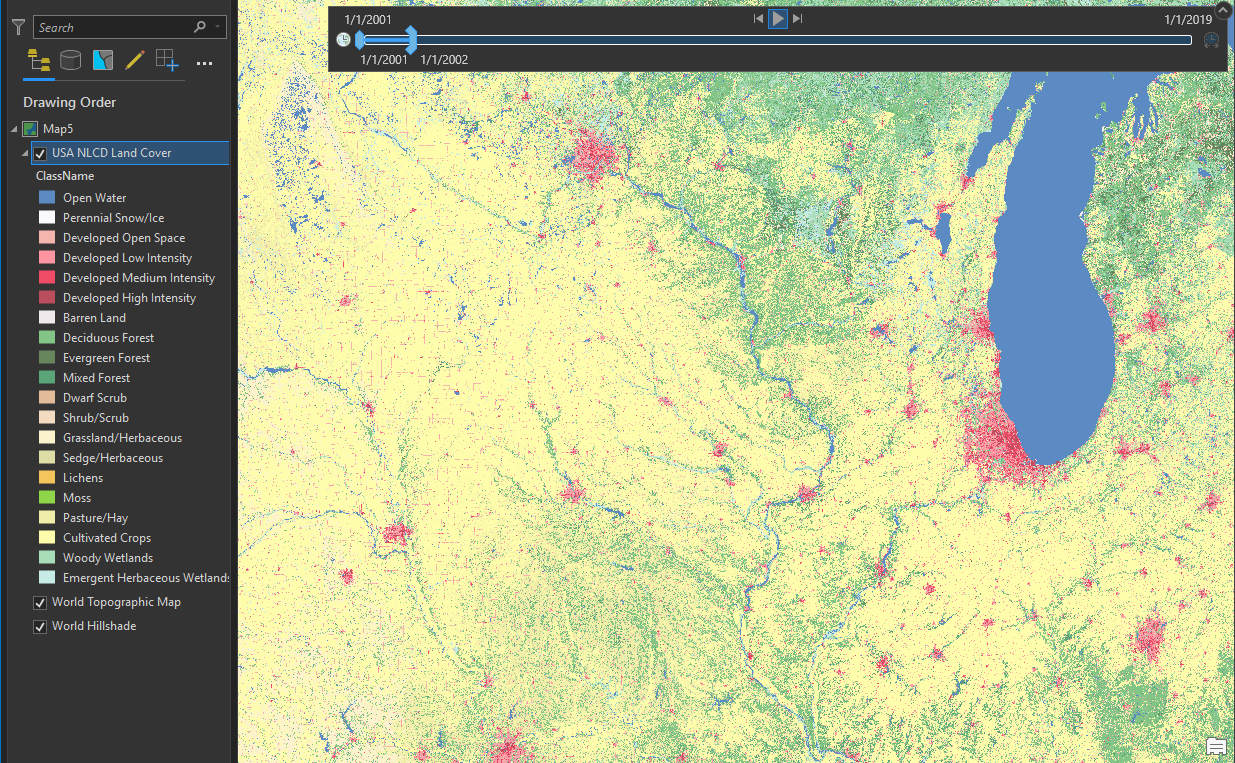The image size is (1235, 763).
Task: Click the Open Water color swatch
Action: coord(46,198)
